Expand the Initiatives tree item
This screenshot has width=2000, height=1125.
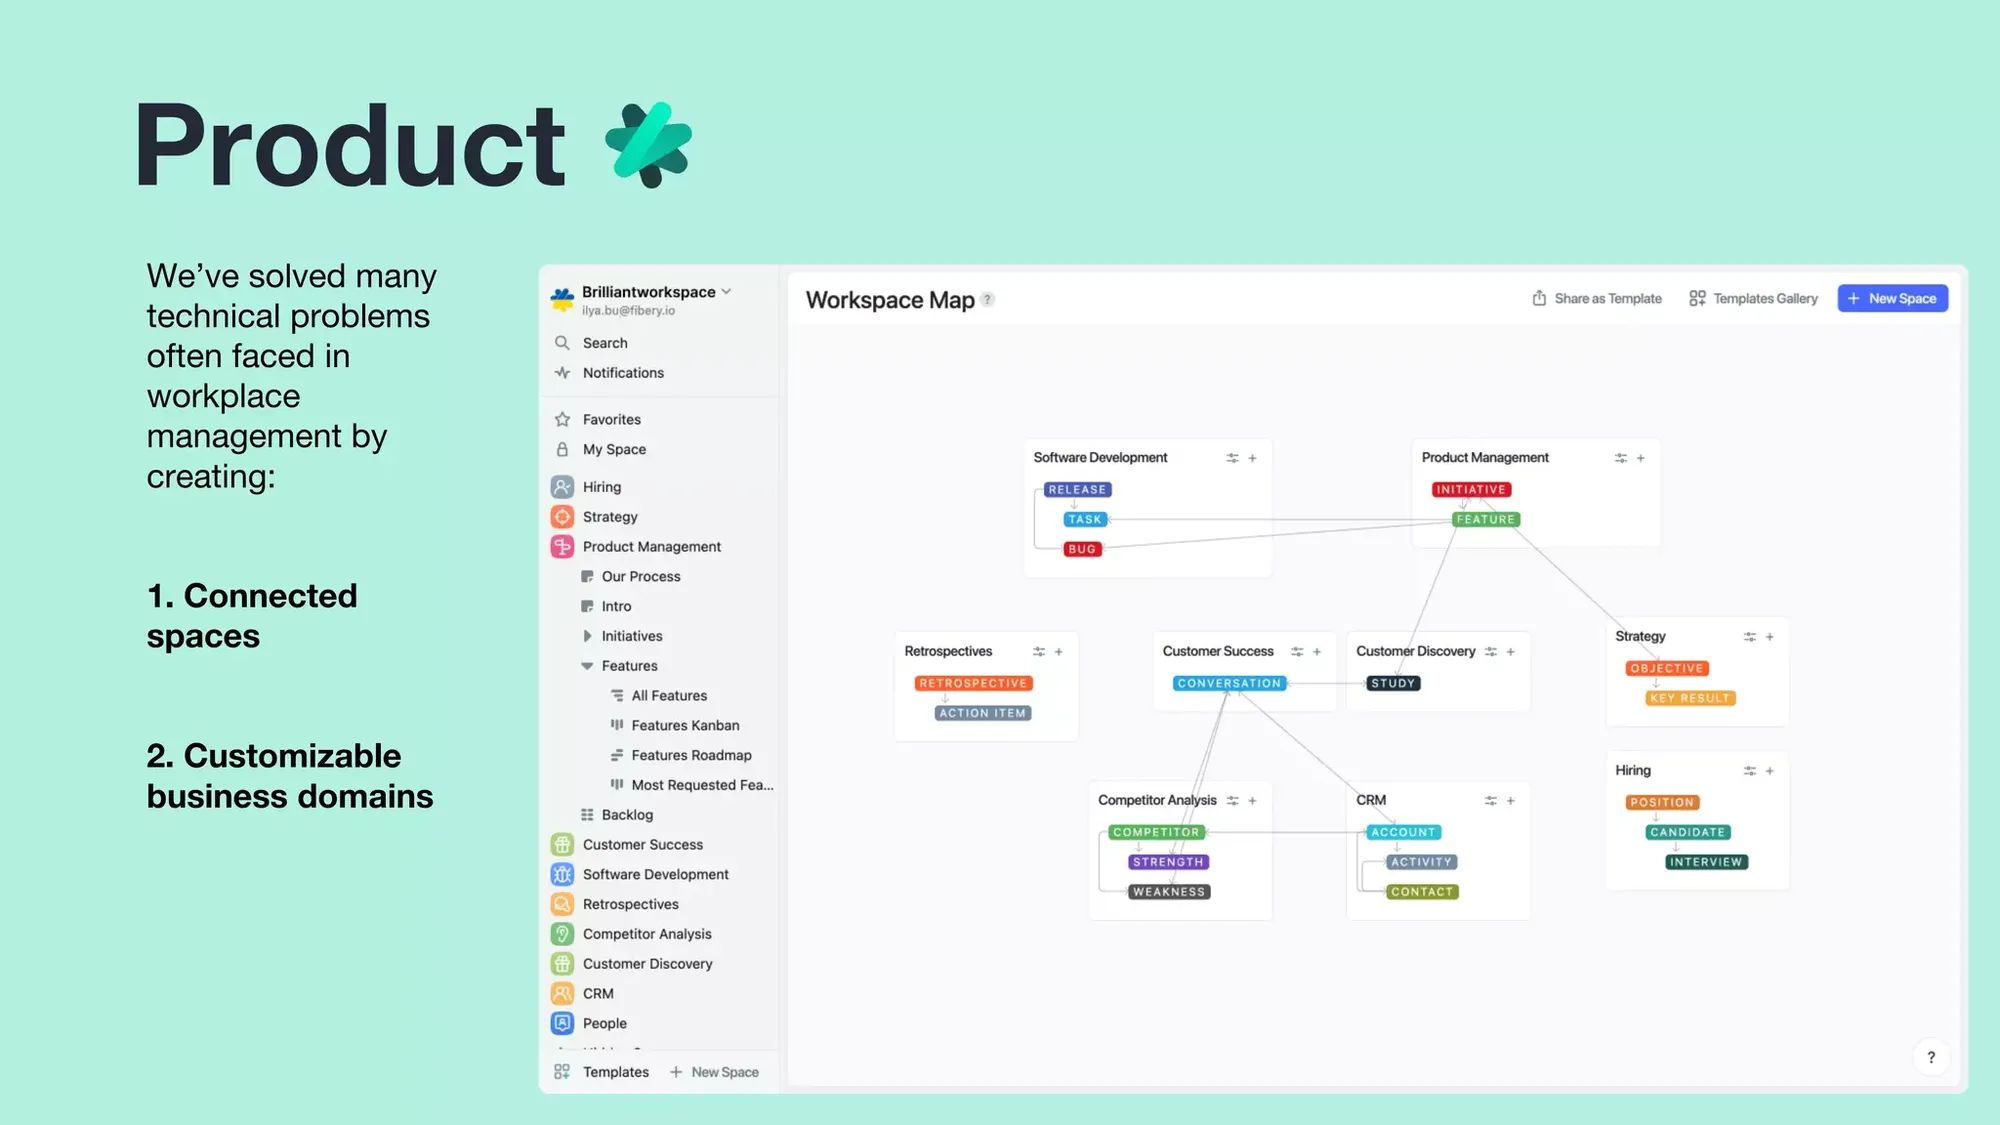[x=587, y=635]
